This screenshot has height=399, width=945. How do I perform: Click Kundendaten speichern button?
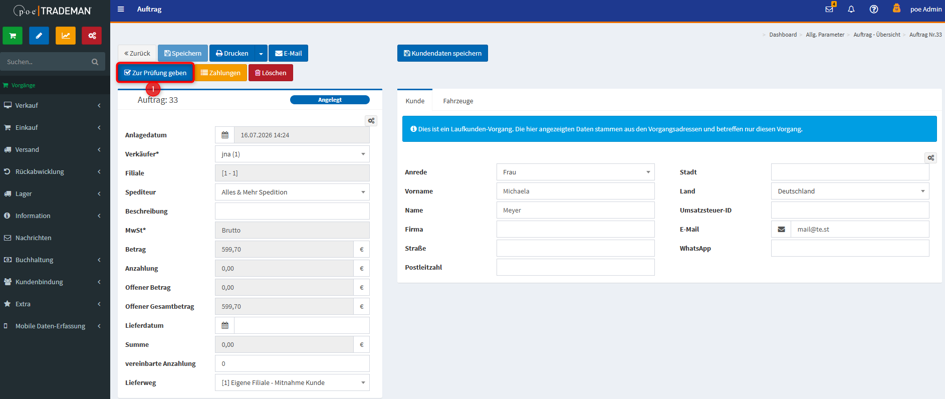[442, 53]
